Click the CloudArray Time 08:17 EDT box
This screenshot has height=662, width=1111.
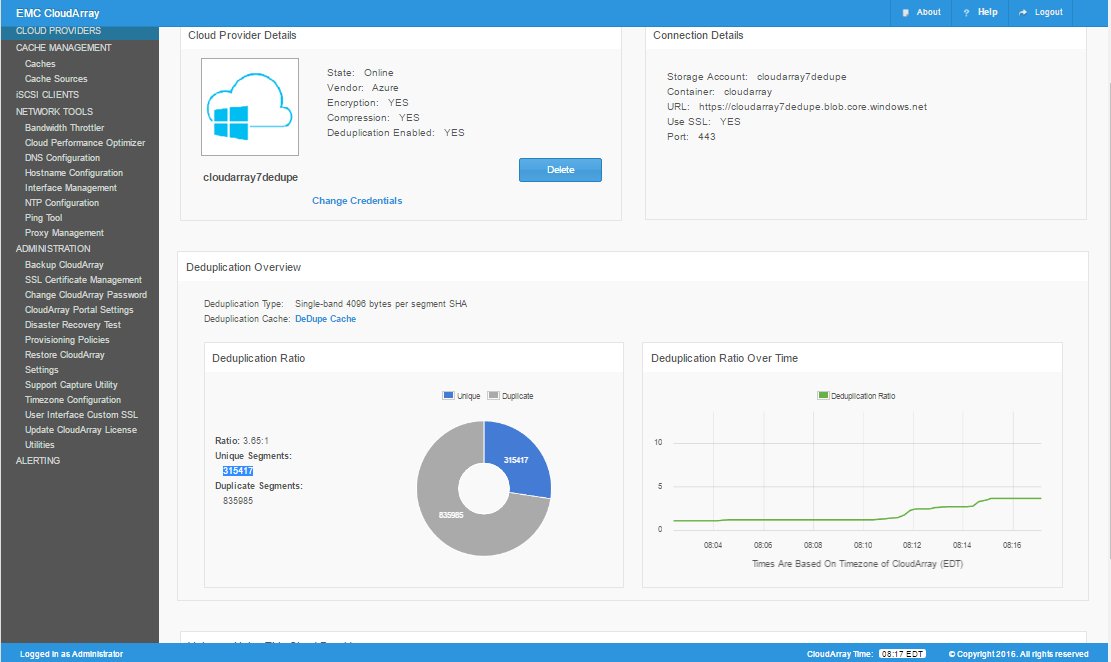[x=903, y=653]
